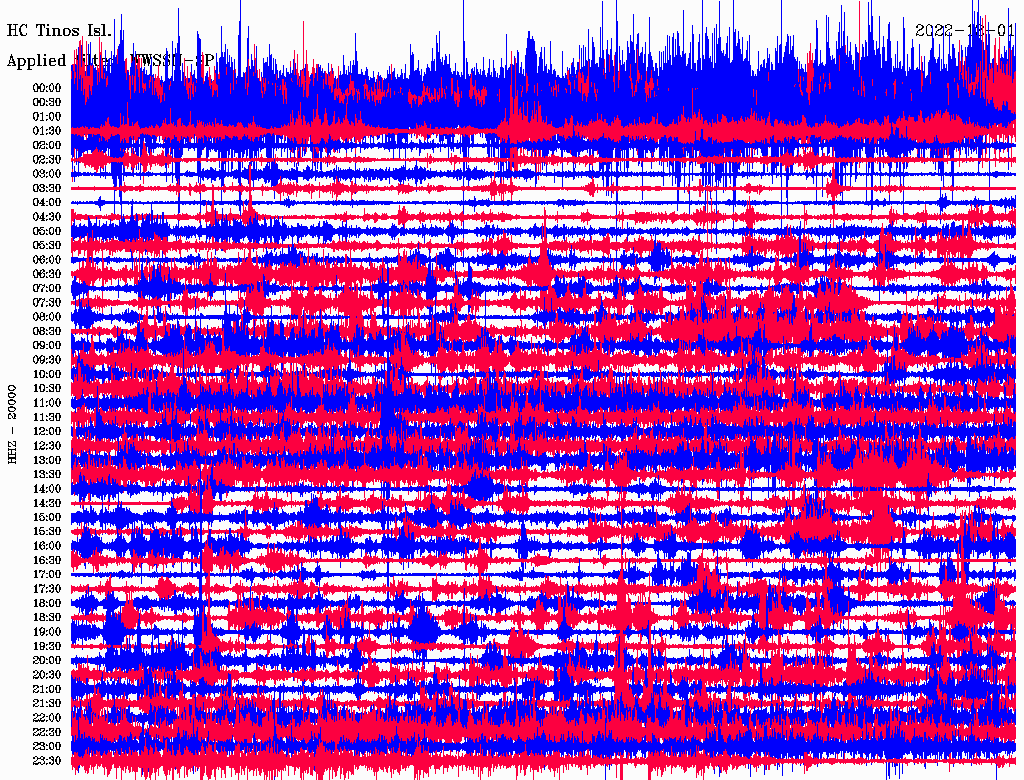Image resolution: width=1024 pixels, height=780 pixels.
Task: Click the 'HC Tinos Isl.' station title
Action: click(x=59, y=31)
